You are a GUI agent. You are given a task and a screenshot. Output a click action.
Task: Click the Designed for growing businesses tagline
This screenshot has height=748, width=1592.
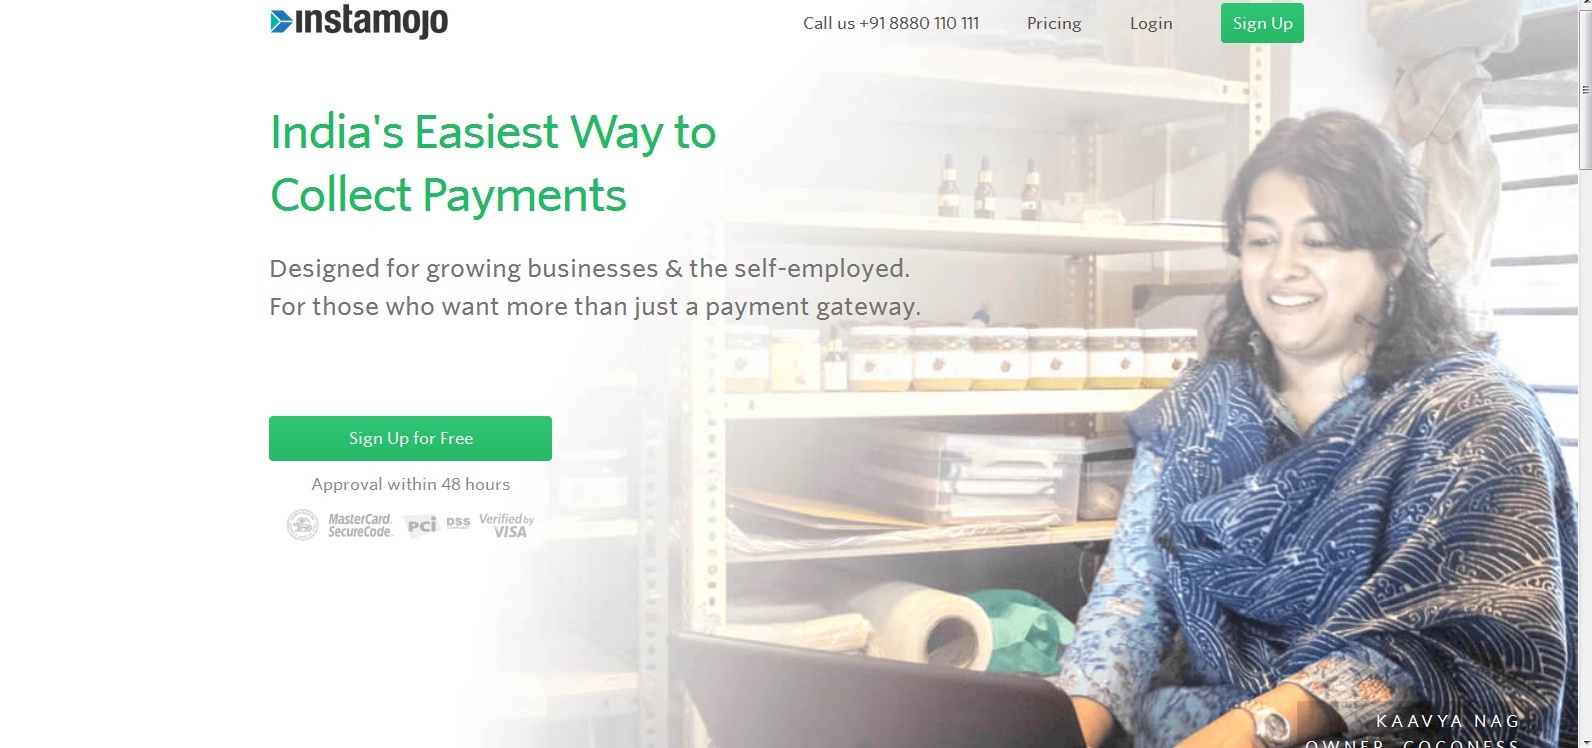[595, 287]
